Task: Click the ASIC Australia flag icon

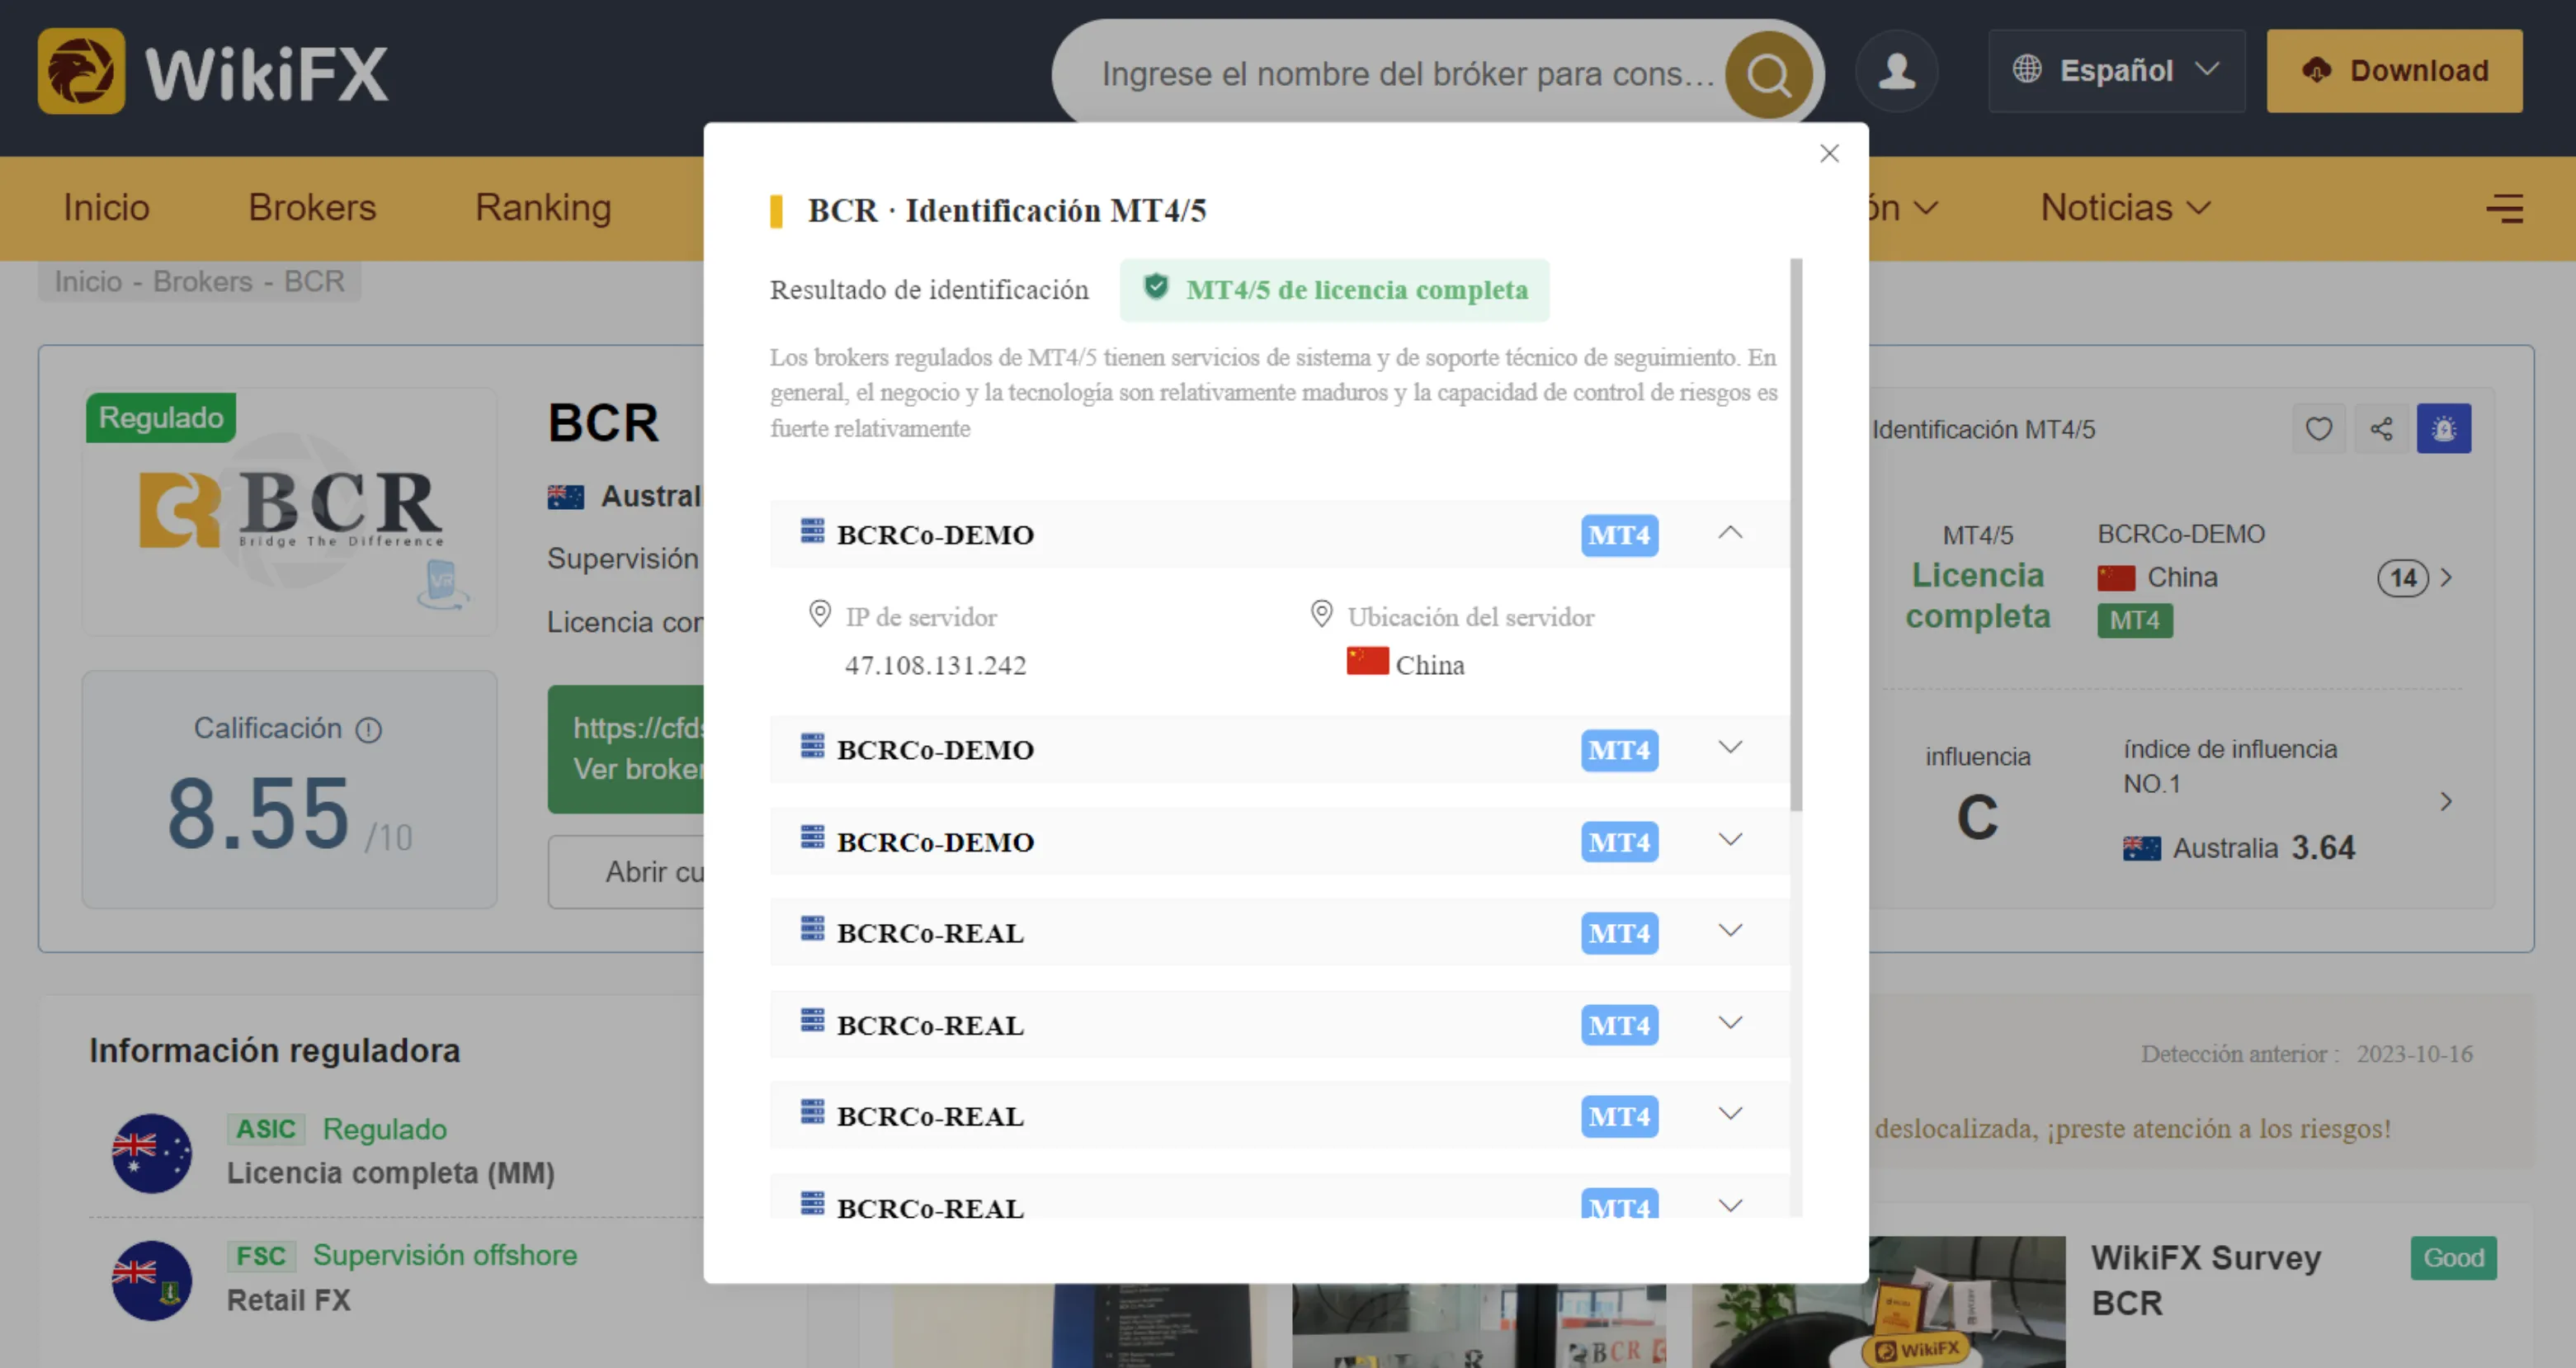Action: pyautogui.click(x=151, y=1153)
